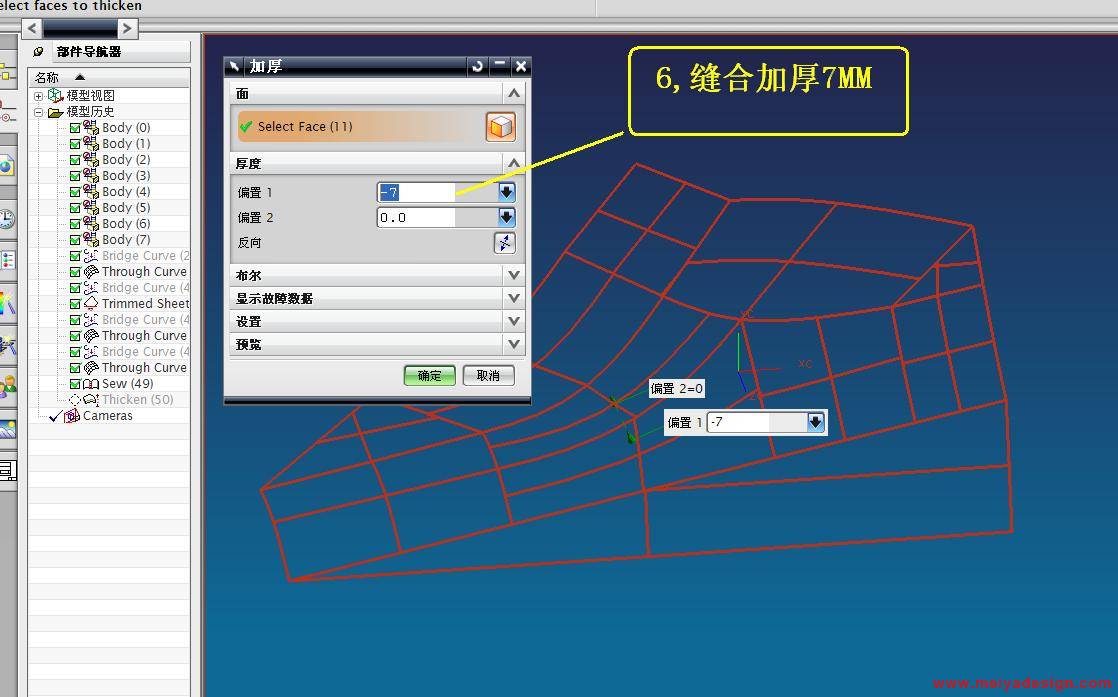Reset the Thicken dialog via title bar icon
1118x697 pixels.
[x=477, y=66]
